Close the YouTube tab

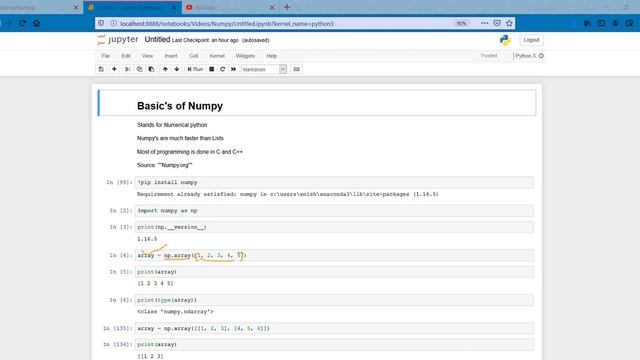tap(272, 7)
